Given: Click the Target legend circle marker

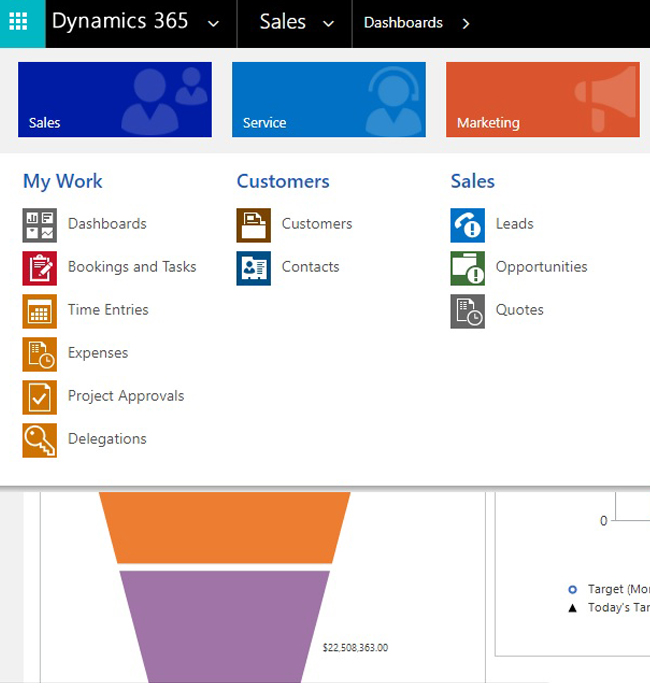Looking at the screenshot, I should 572,590.
